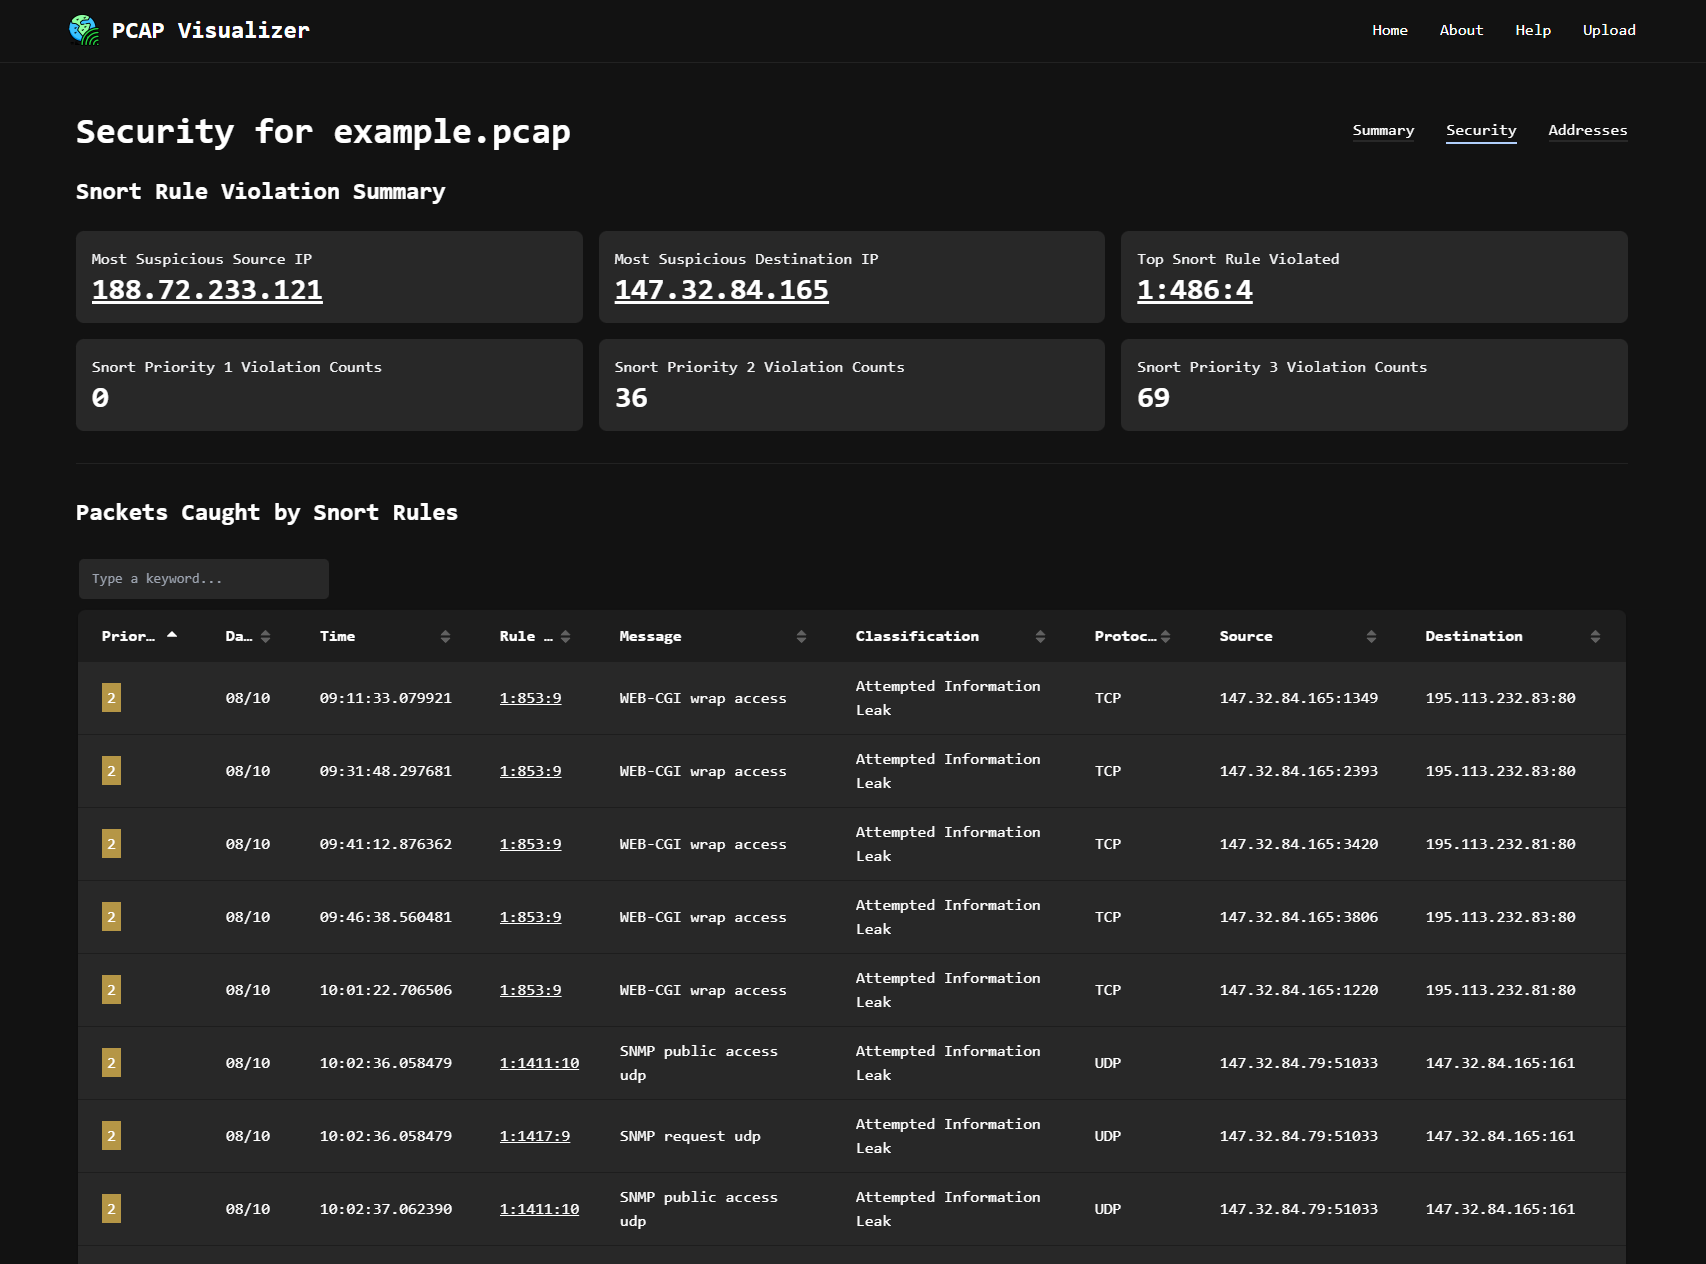The height and width of the screenshot is (1264, 1706).
Task: Switch to the Addresses tab
Action: click(x=1587, y=130)
